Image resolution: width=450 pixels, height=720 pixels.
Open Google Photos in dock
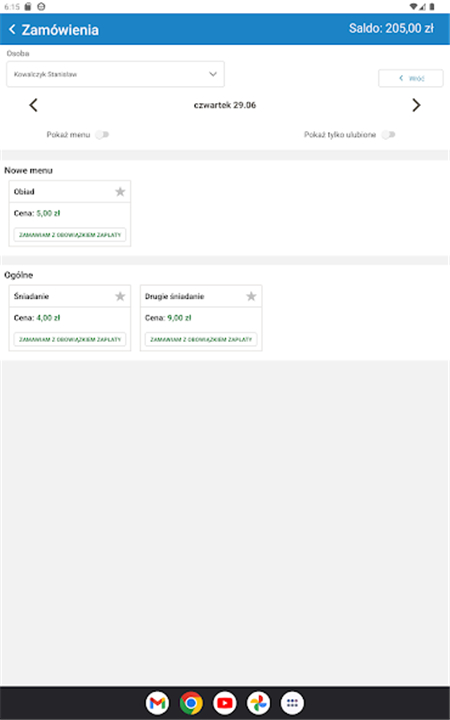pyautogui.click(x=259, y=703)
